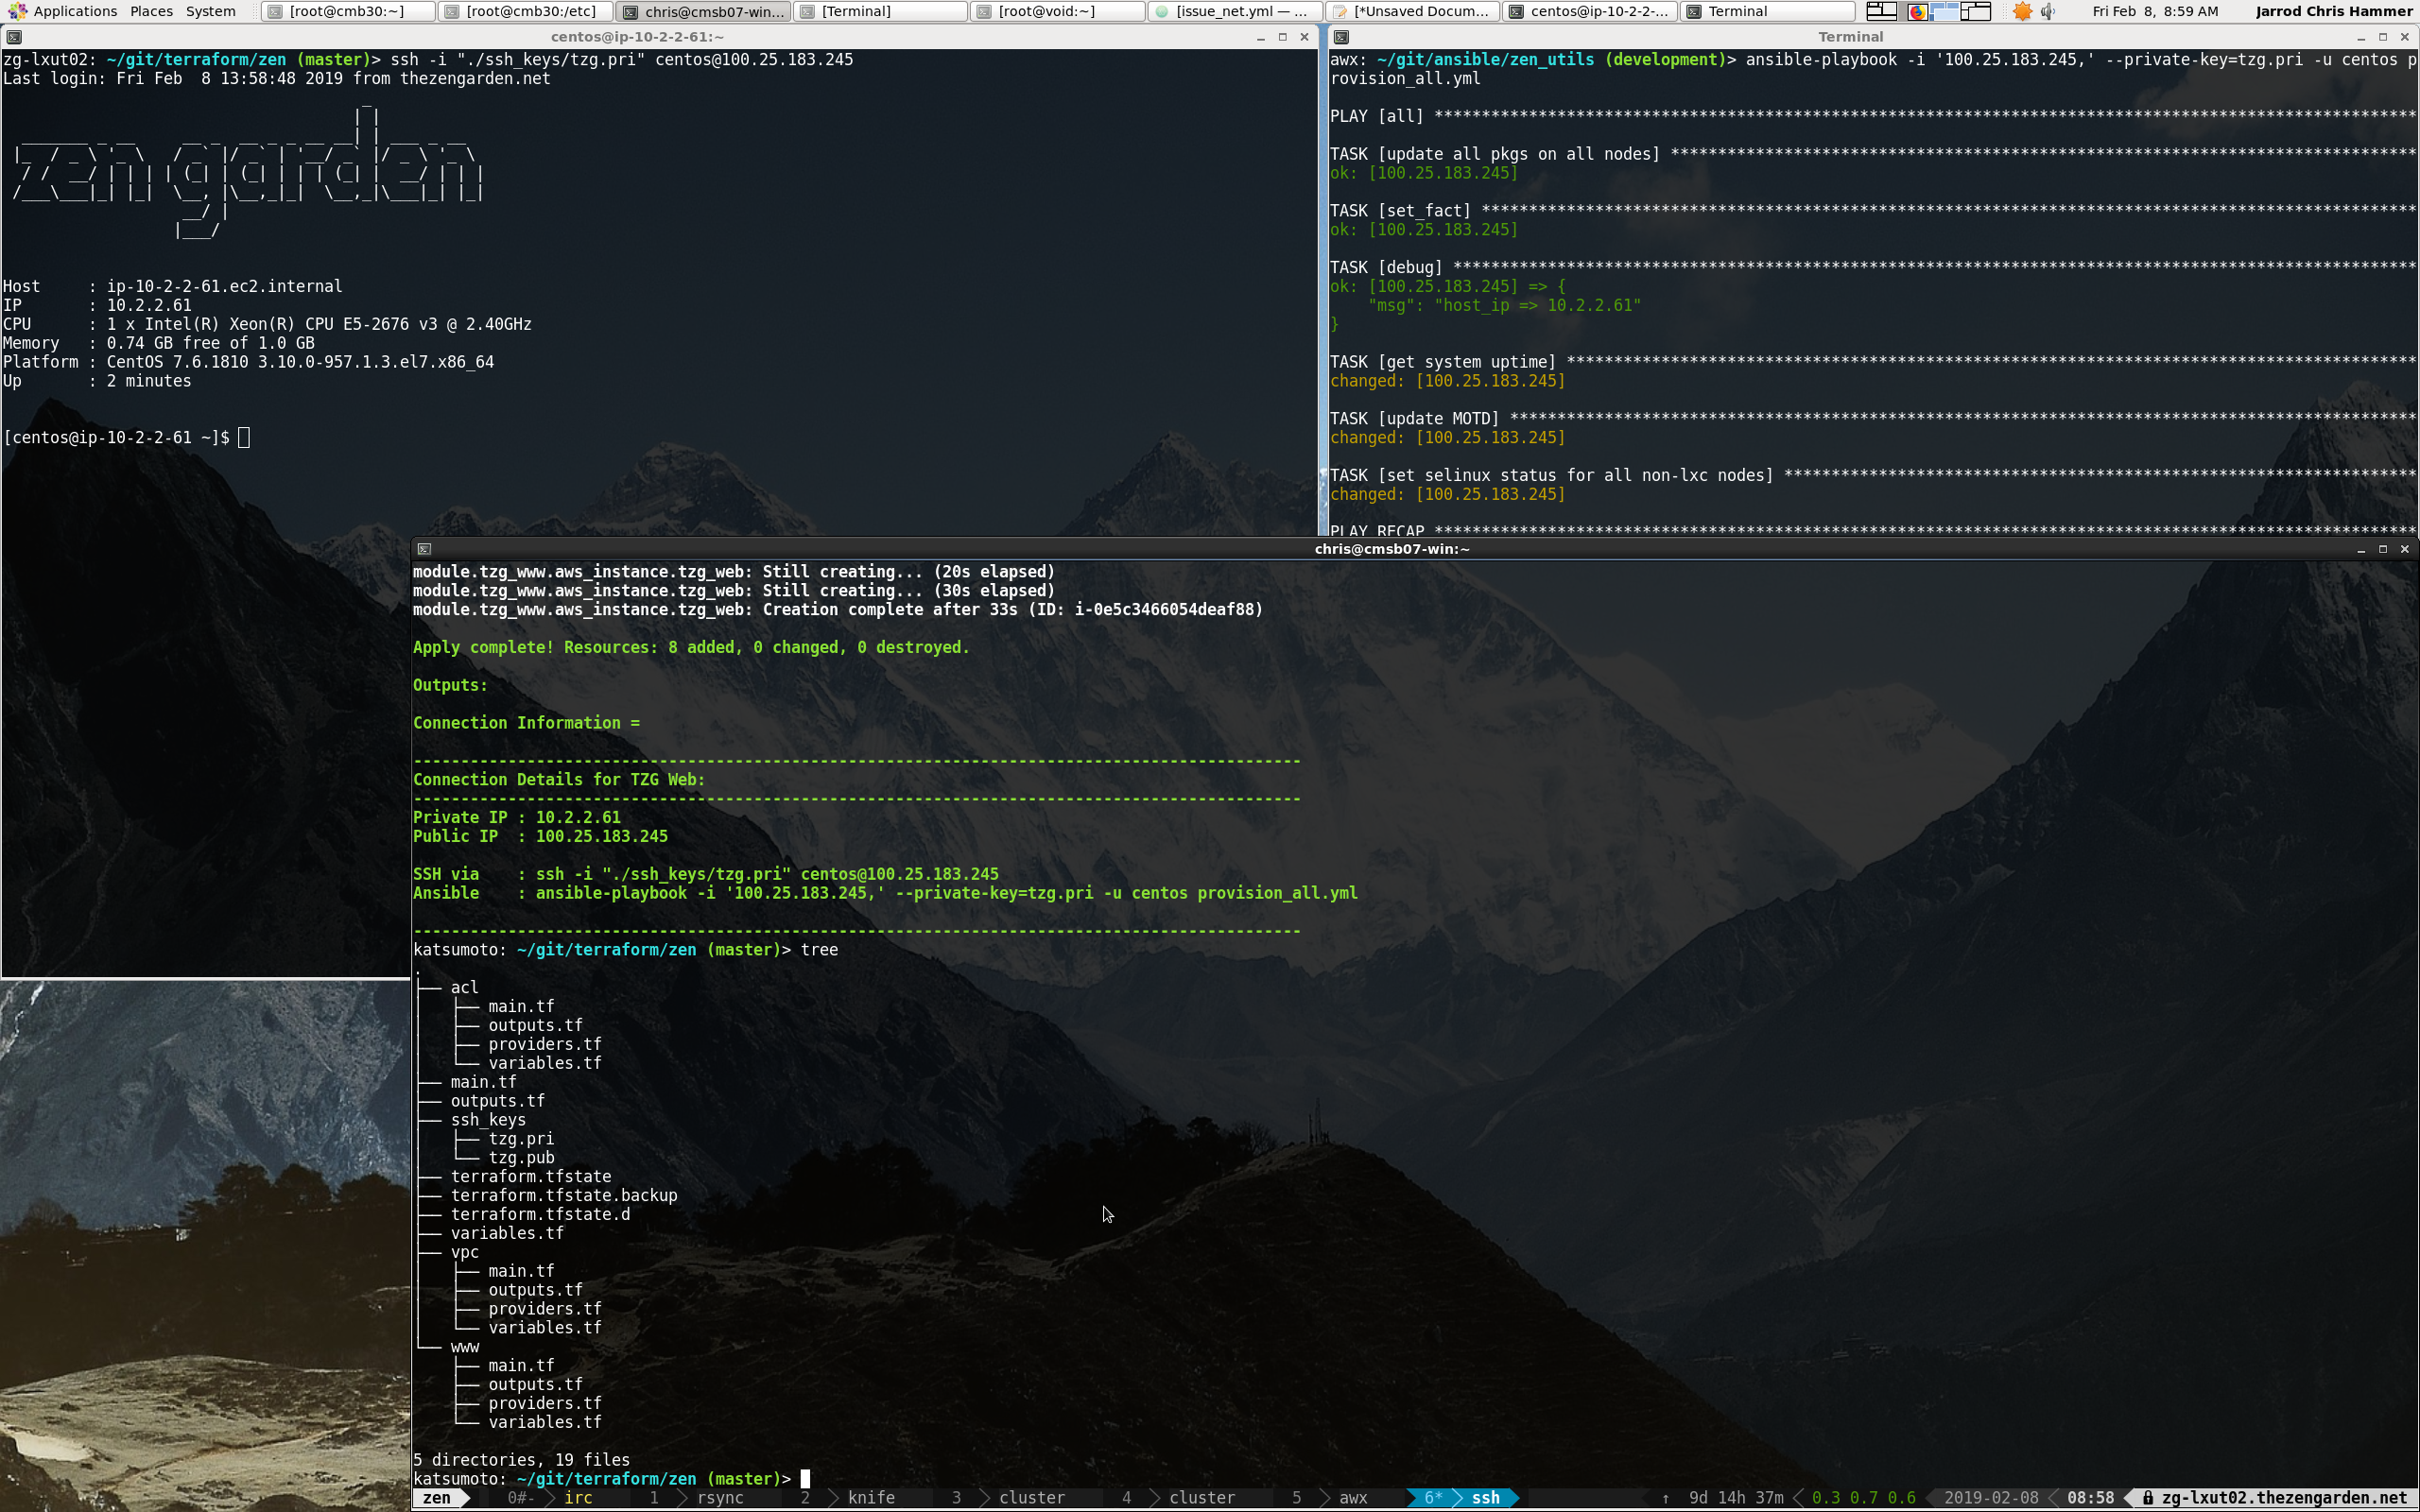Image resolution: width=2420 pixels, height=1512 pixels.
Task: Select first workspace in workspace switcher
Action: click(x=1881, y=11)
